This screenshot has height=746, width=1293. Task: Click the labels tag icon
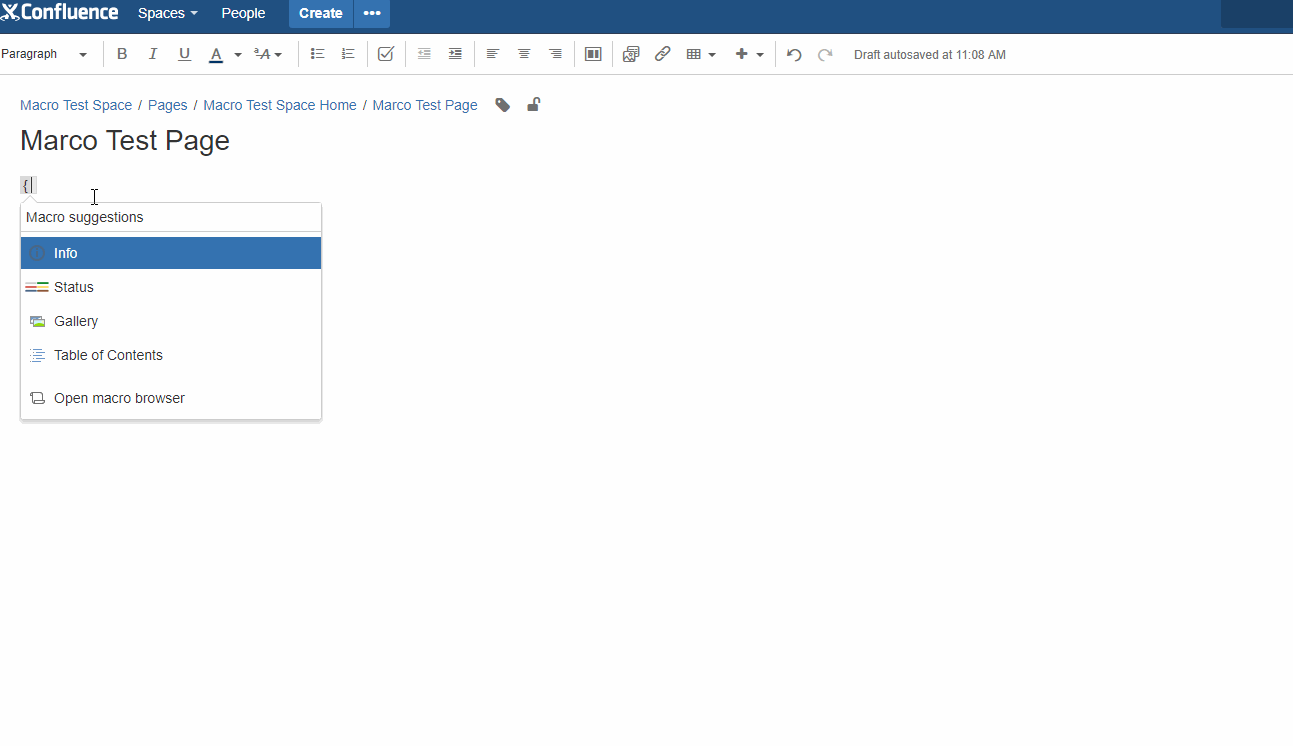pyautogui.click(x=503, y=105)
